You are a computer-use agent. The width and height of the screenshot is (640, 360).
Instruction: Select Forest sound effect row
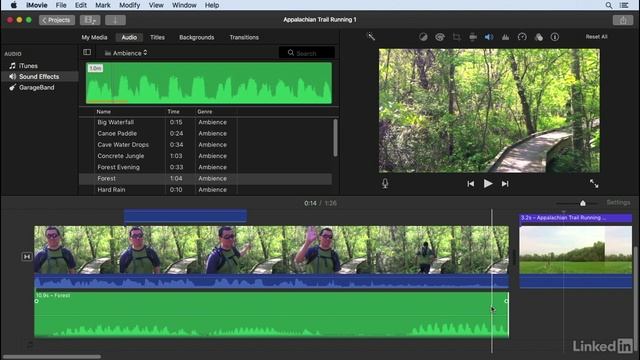tap(205, 178)
